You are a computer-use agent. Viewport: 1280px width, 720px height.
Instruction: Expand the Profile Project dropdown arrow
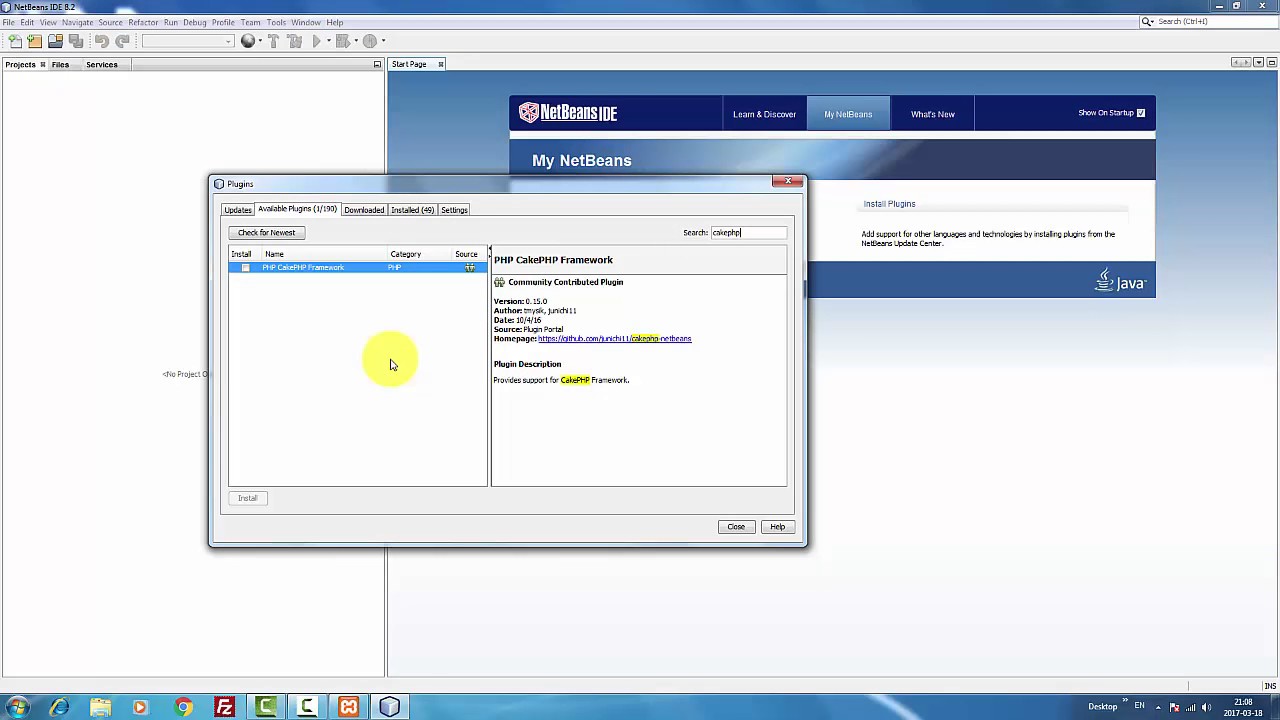tap(382, 41)
